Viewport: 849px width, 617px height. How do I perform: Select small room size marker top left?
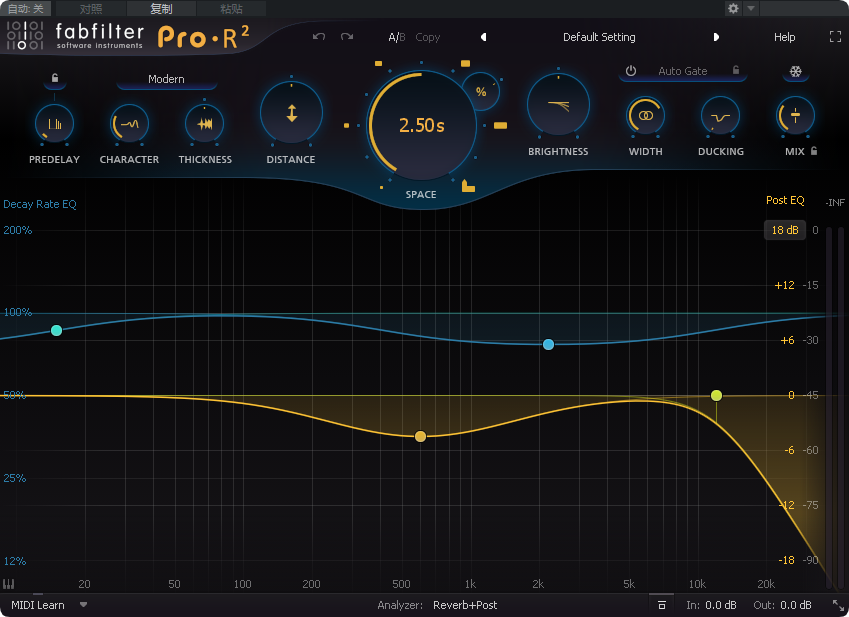pos(378,63)
